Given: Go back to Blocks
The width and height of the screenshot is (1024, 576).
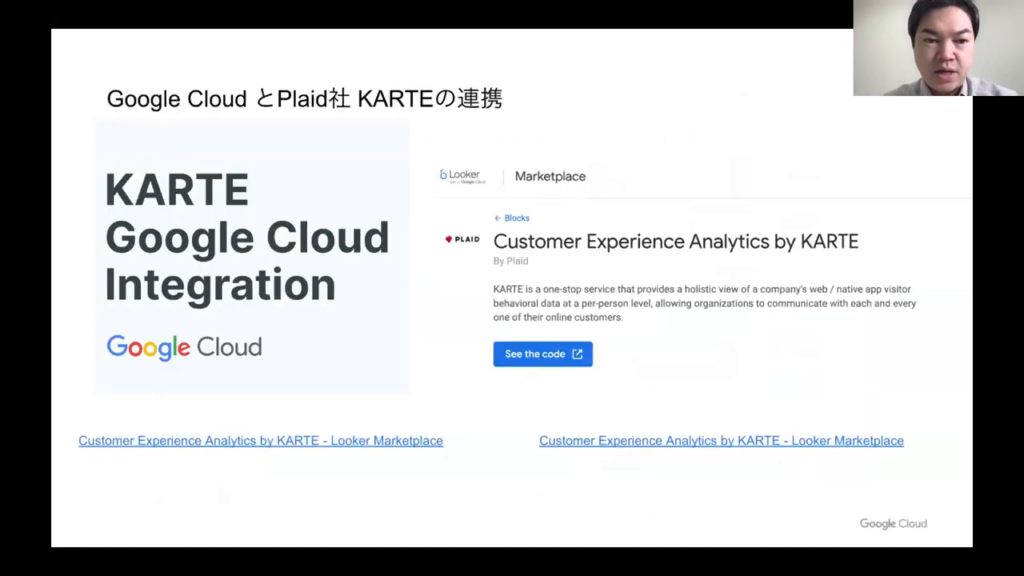Looking at the screenshot, I should pos(516,218).
